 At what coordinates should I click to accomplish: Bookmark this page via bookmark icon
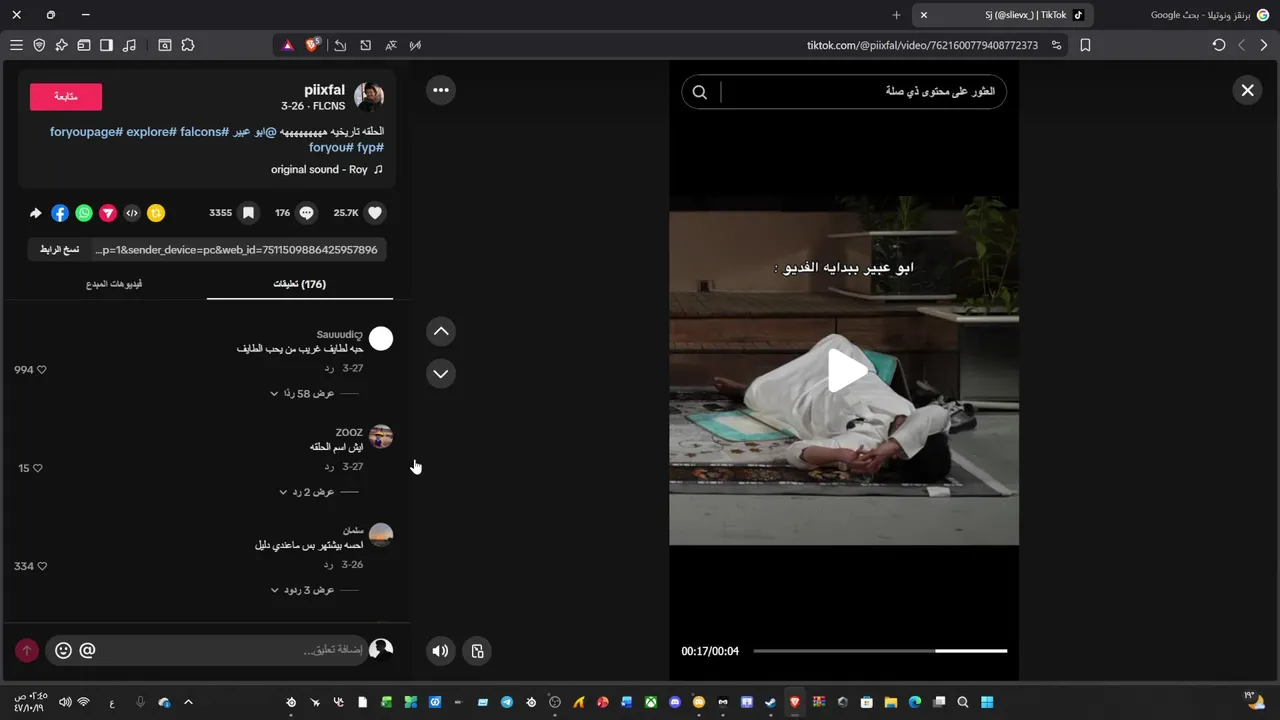1085,45
